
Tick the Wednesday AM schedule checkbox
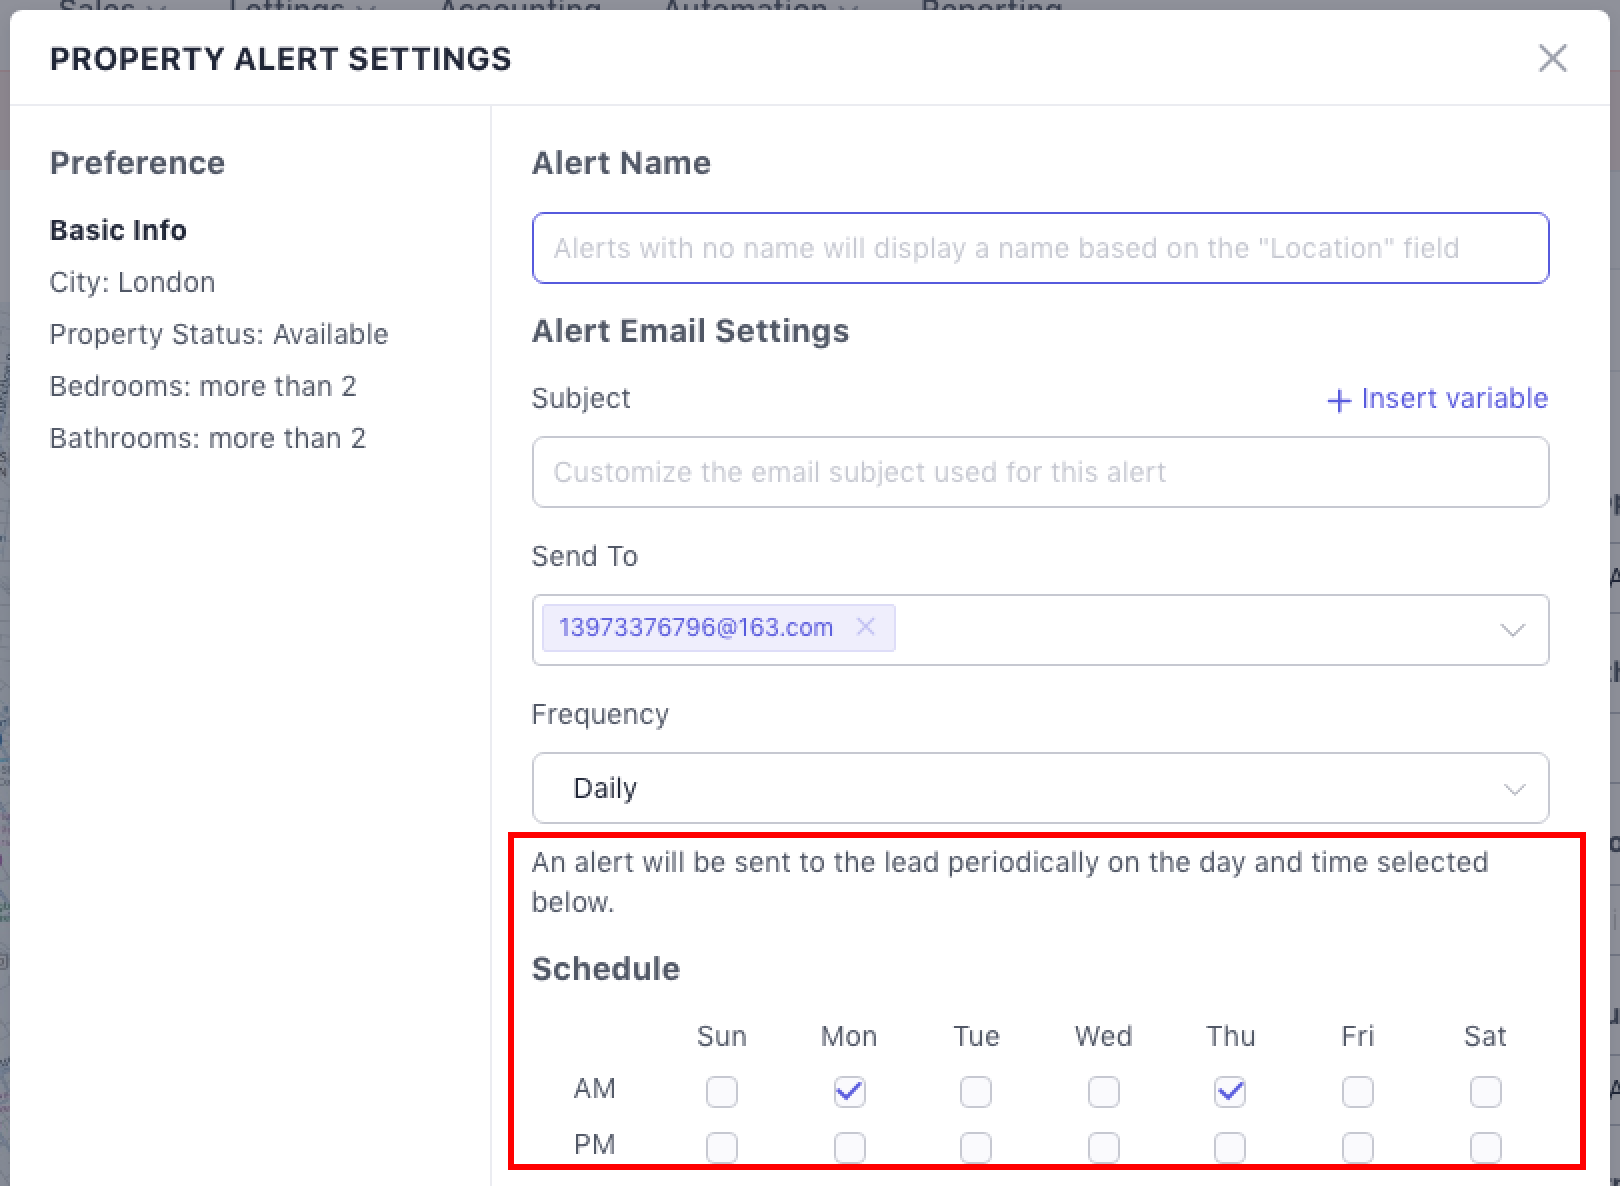[1104, 1091]
